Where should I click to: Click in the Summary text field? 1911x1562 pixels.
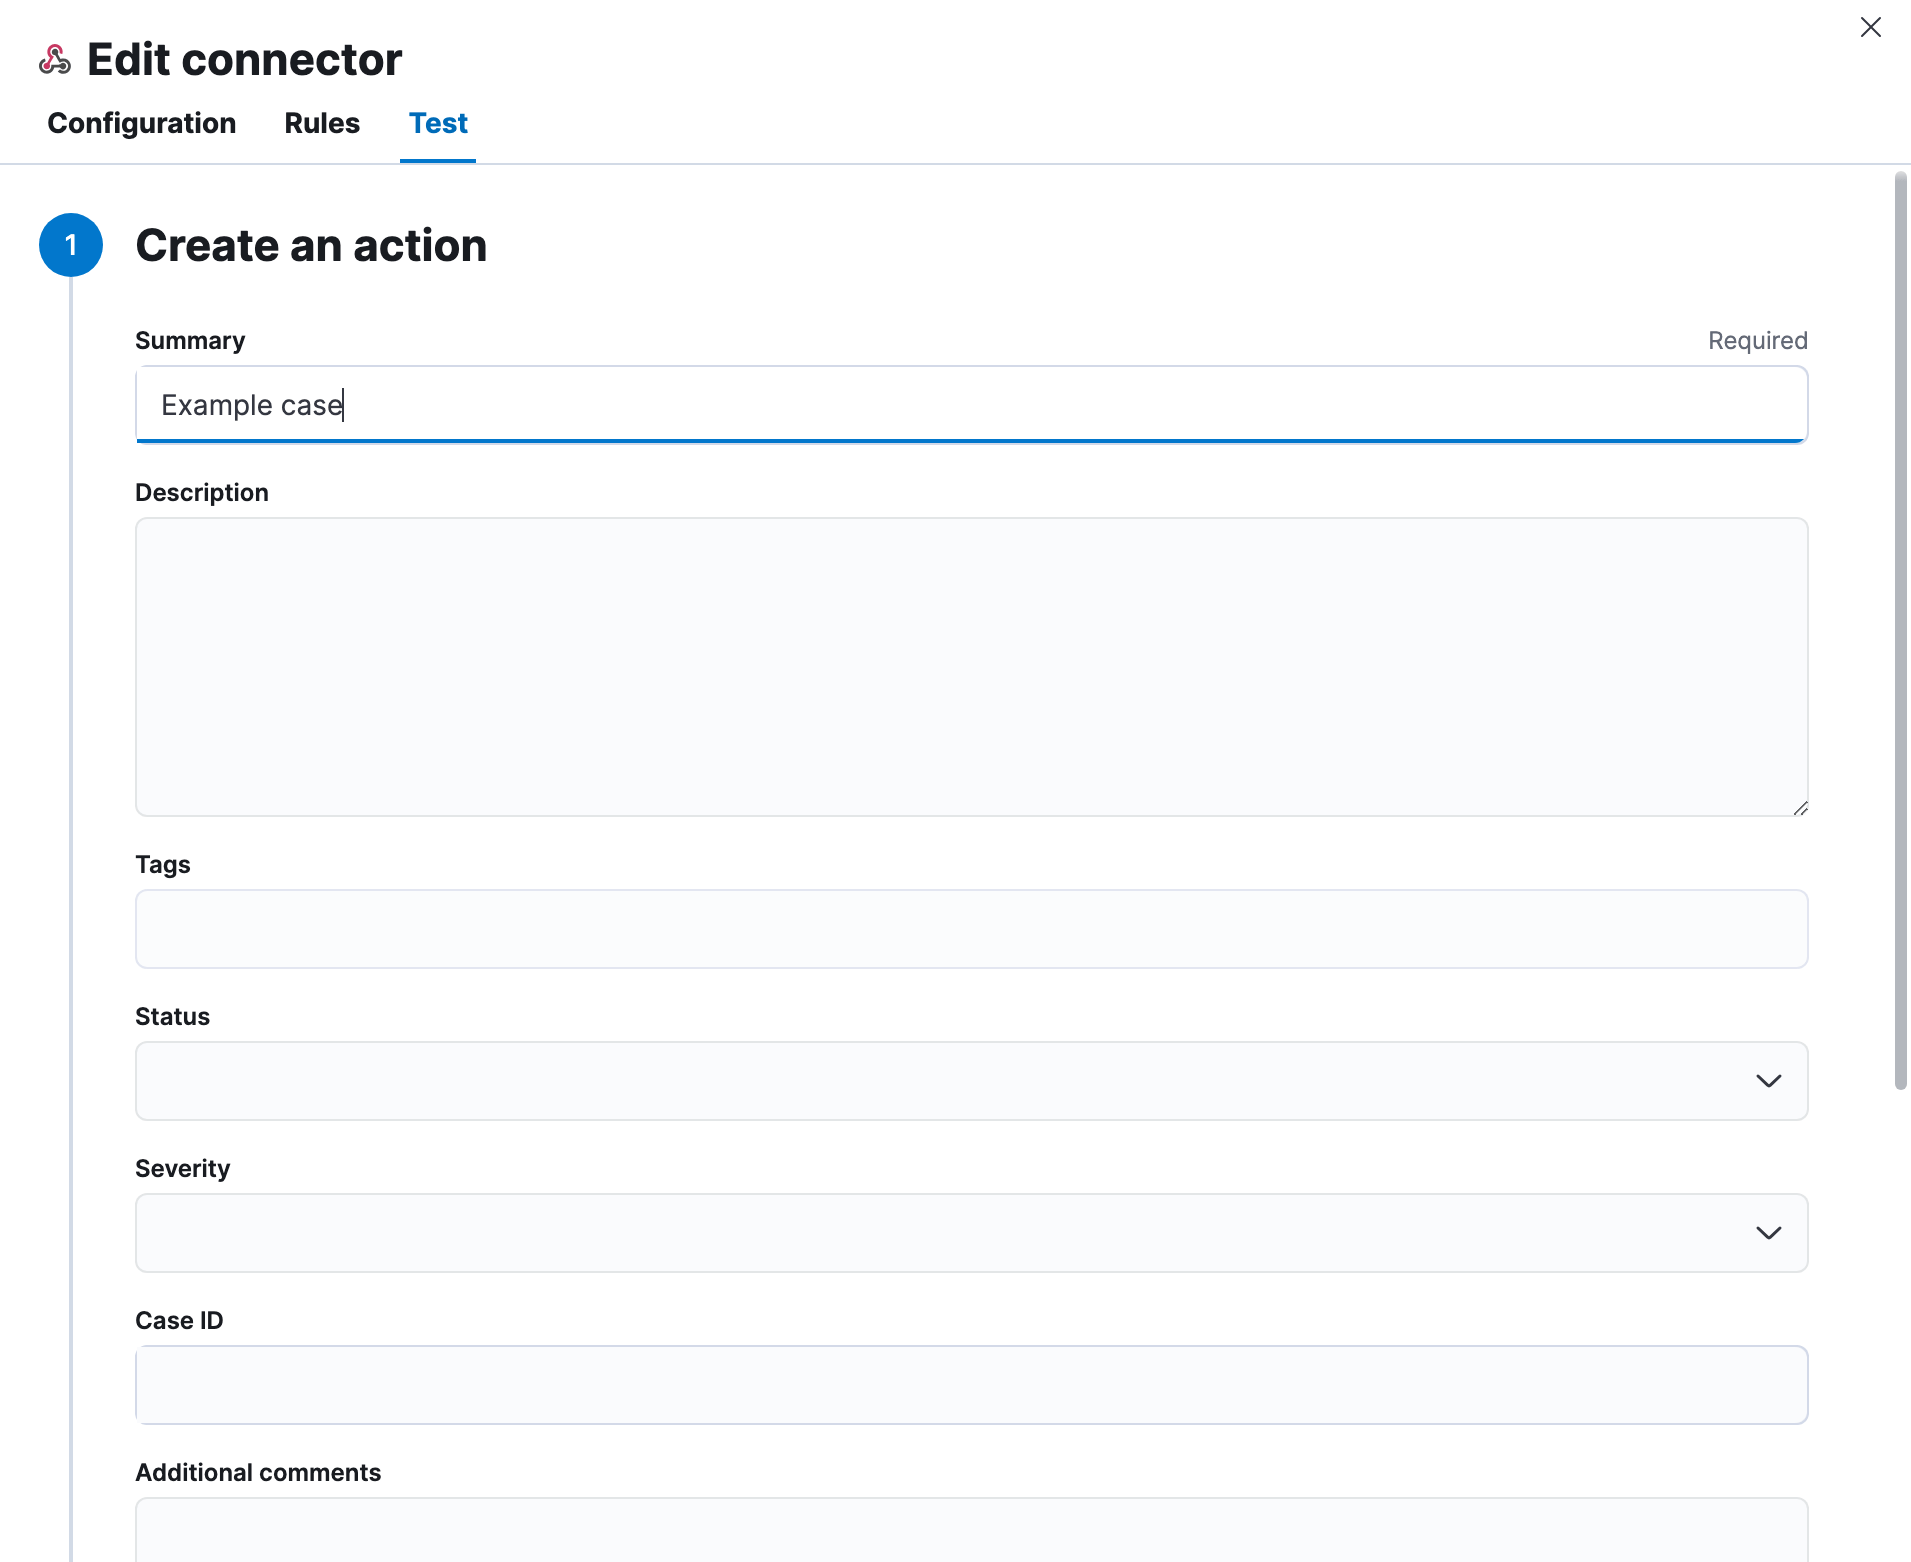pyautogui.click(x=970, y=405)
